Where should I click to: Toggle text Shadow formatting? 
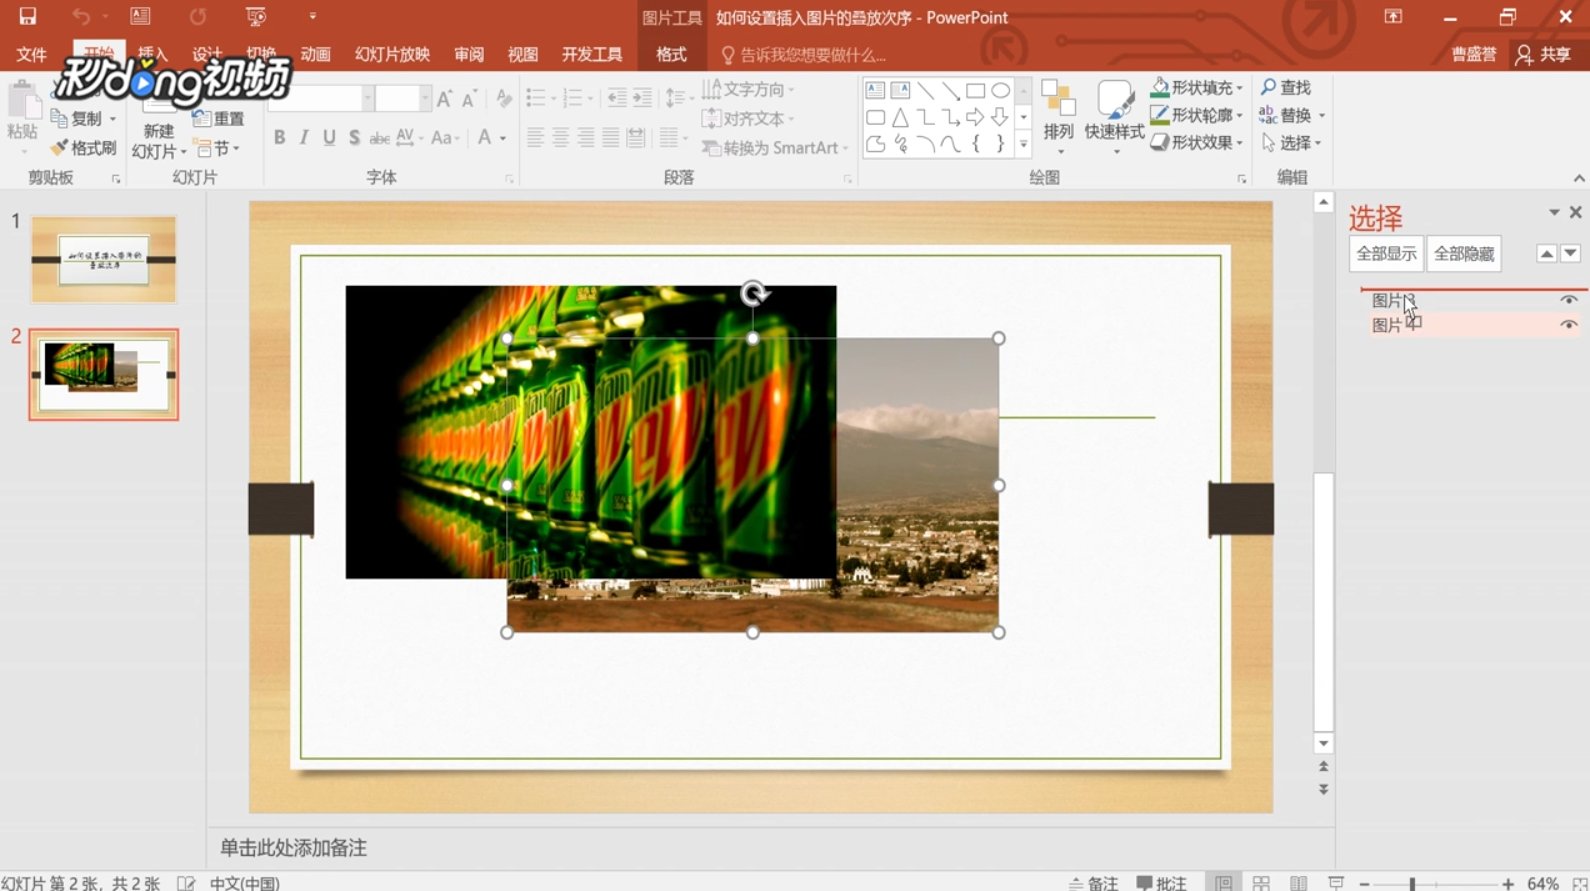pyautogui.click(x=354, y=138)
